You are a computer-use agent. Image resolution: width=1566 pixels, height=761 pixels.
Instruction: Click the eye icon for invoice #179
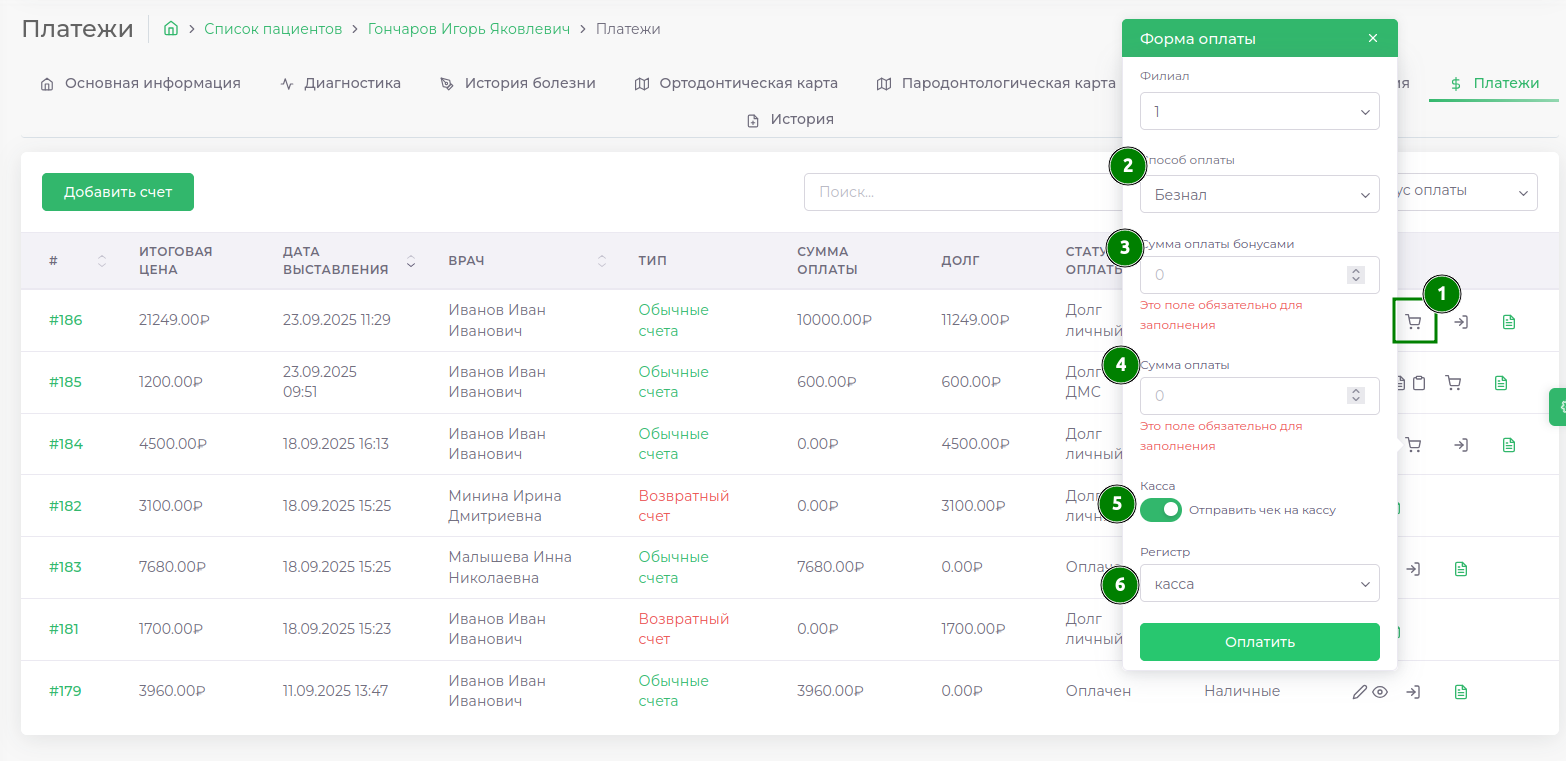pos(1380,691)
